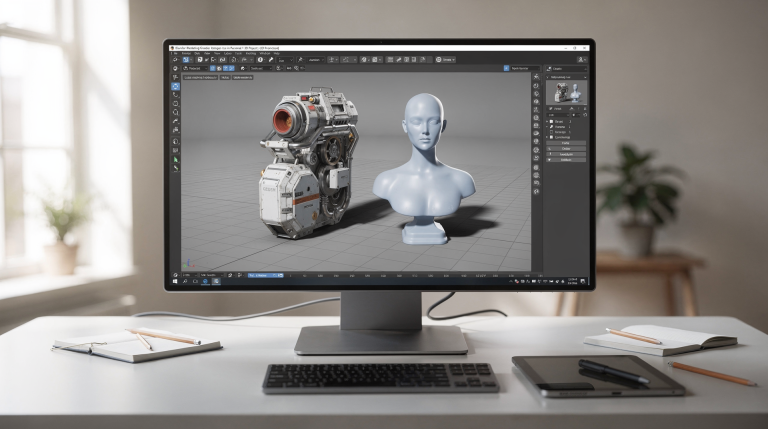Image resolution: width=768 pixels, height=429 pixels.
Task: Click the running figure tab atop right icon strip
Action: [536, 77]
